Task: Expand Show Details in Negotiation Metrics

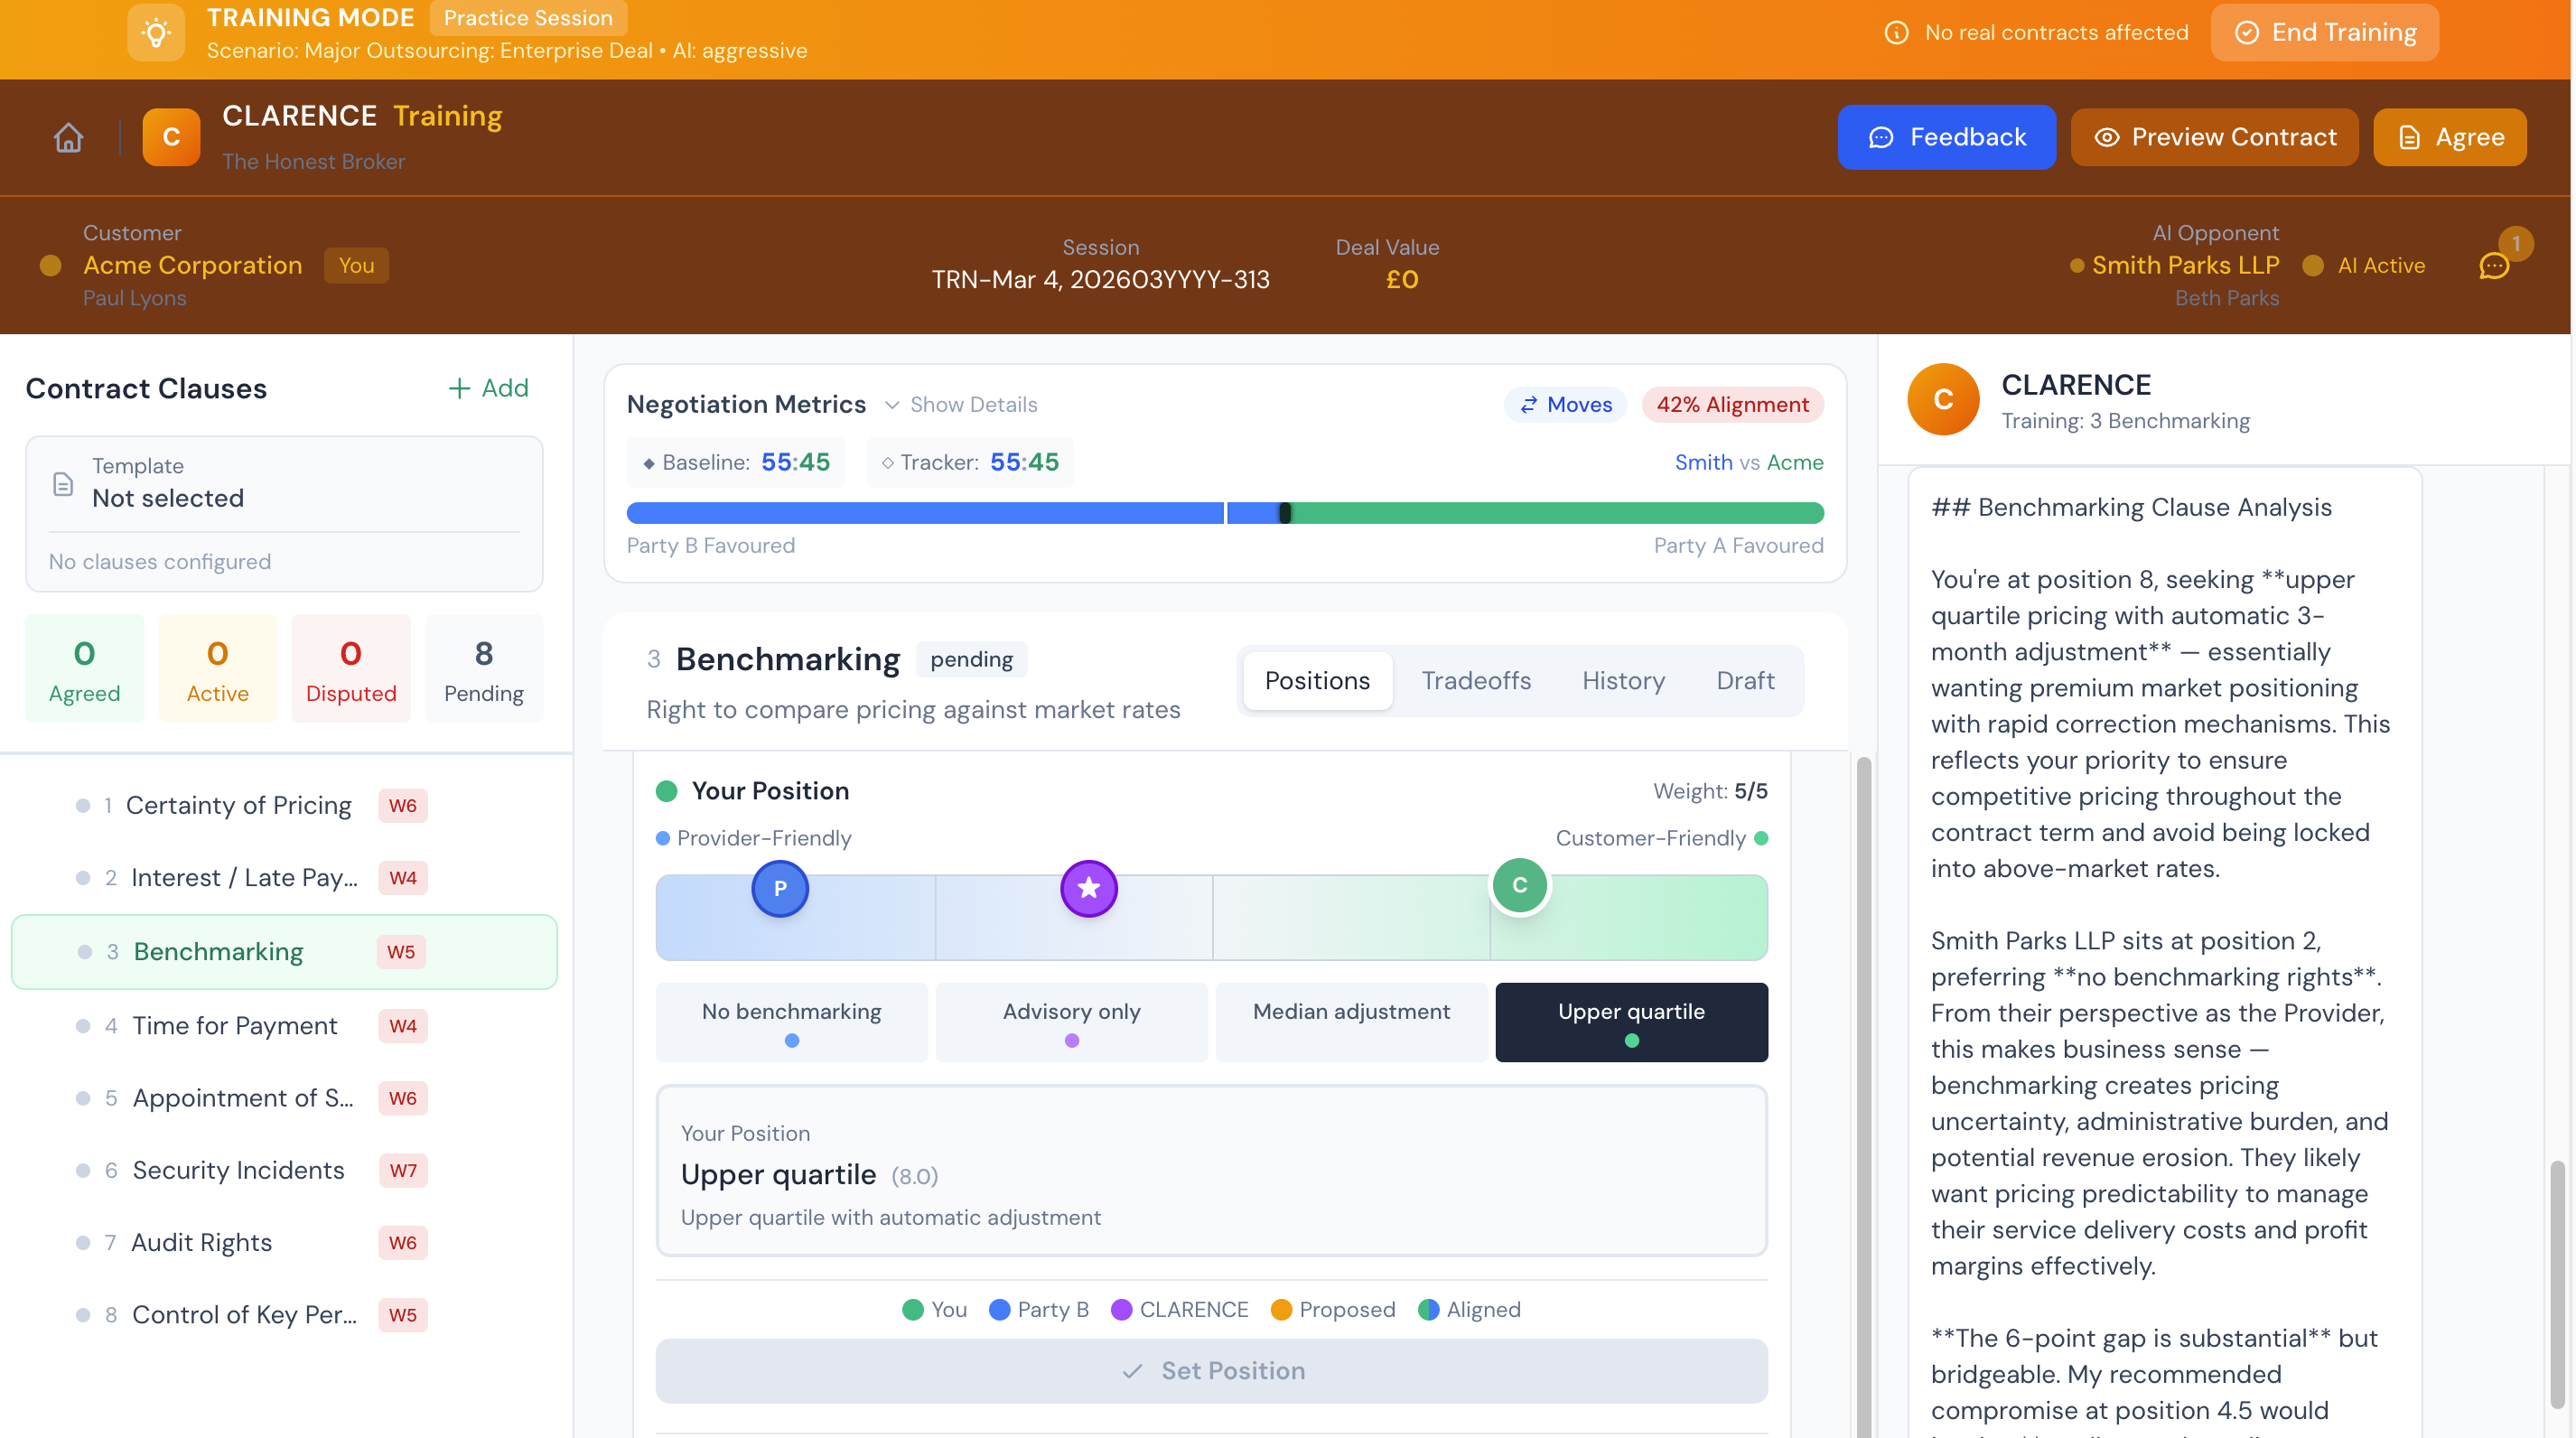Action: [x=961, y=404]
